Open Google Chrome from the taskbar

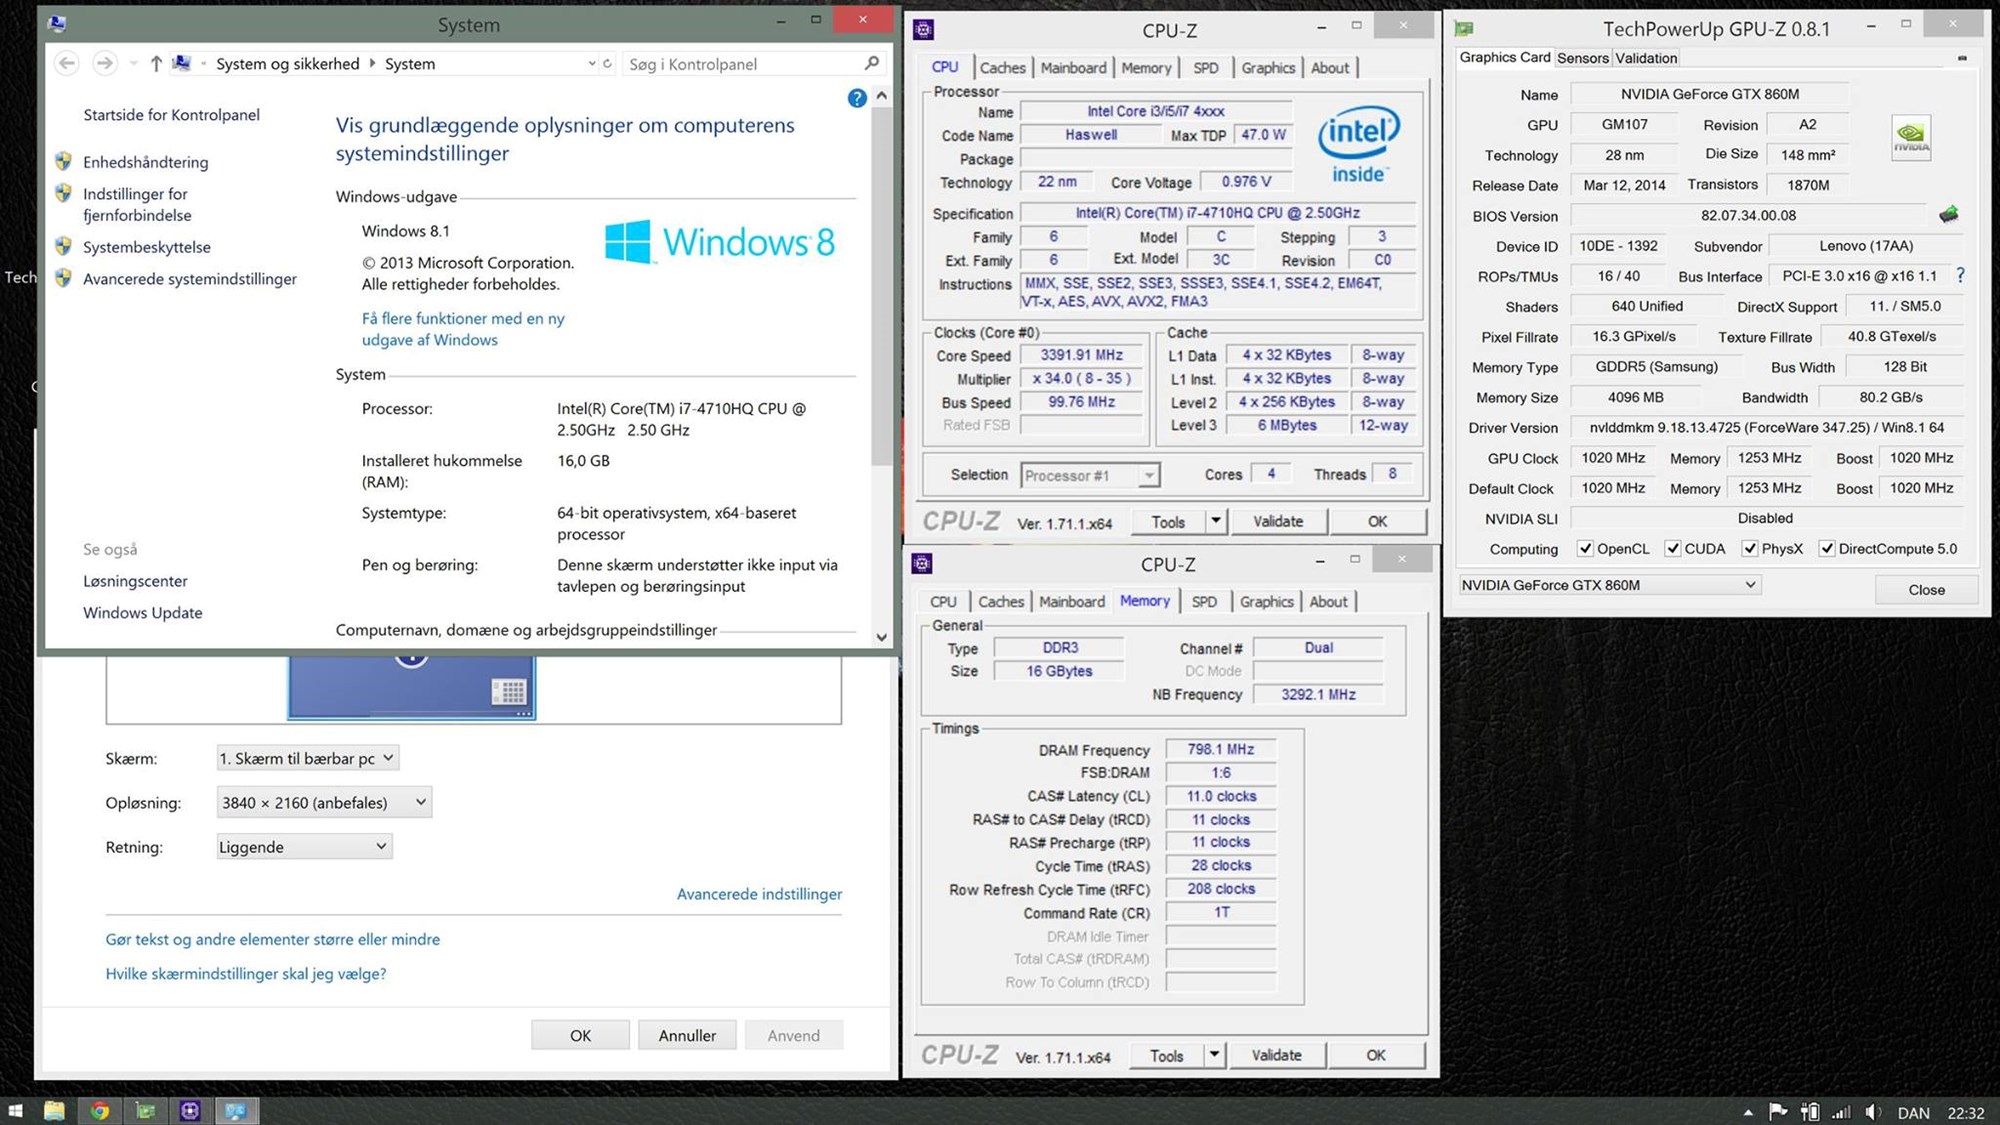click(99, 1111)
